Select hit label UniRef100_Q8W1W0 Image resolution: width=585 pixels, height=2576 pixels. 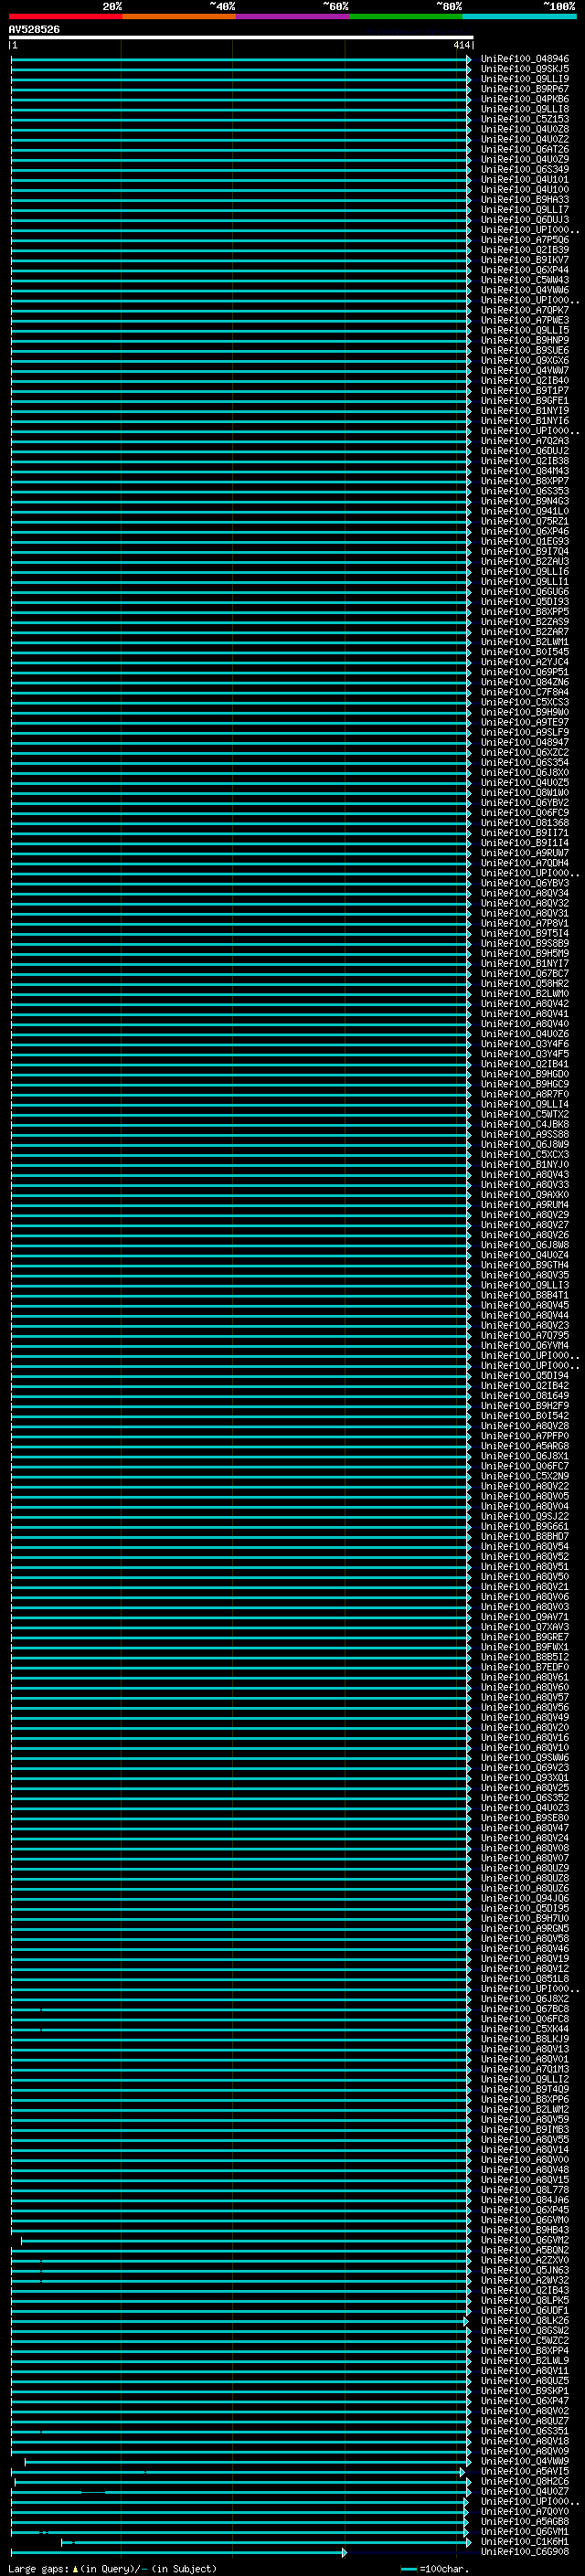pyautogui.click(x=525, y=793)
